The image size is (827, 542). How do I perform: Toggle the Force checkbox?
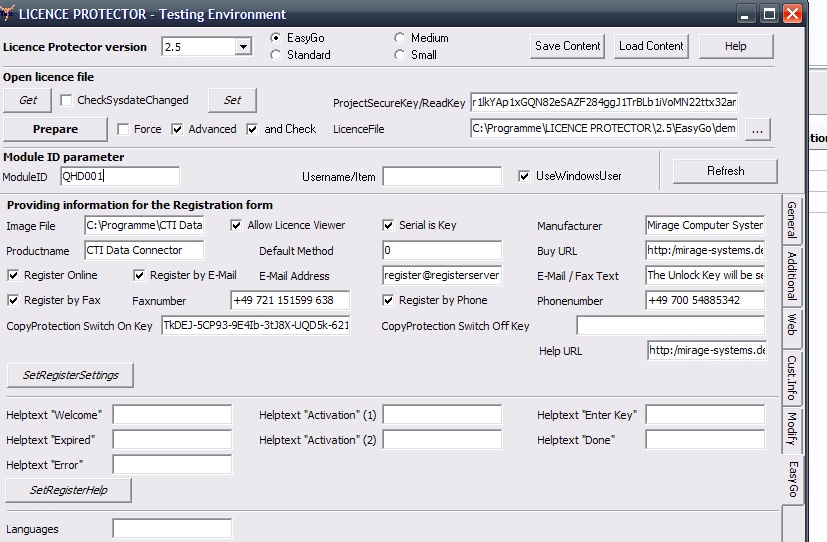point(123,129)
